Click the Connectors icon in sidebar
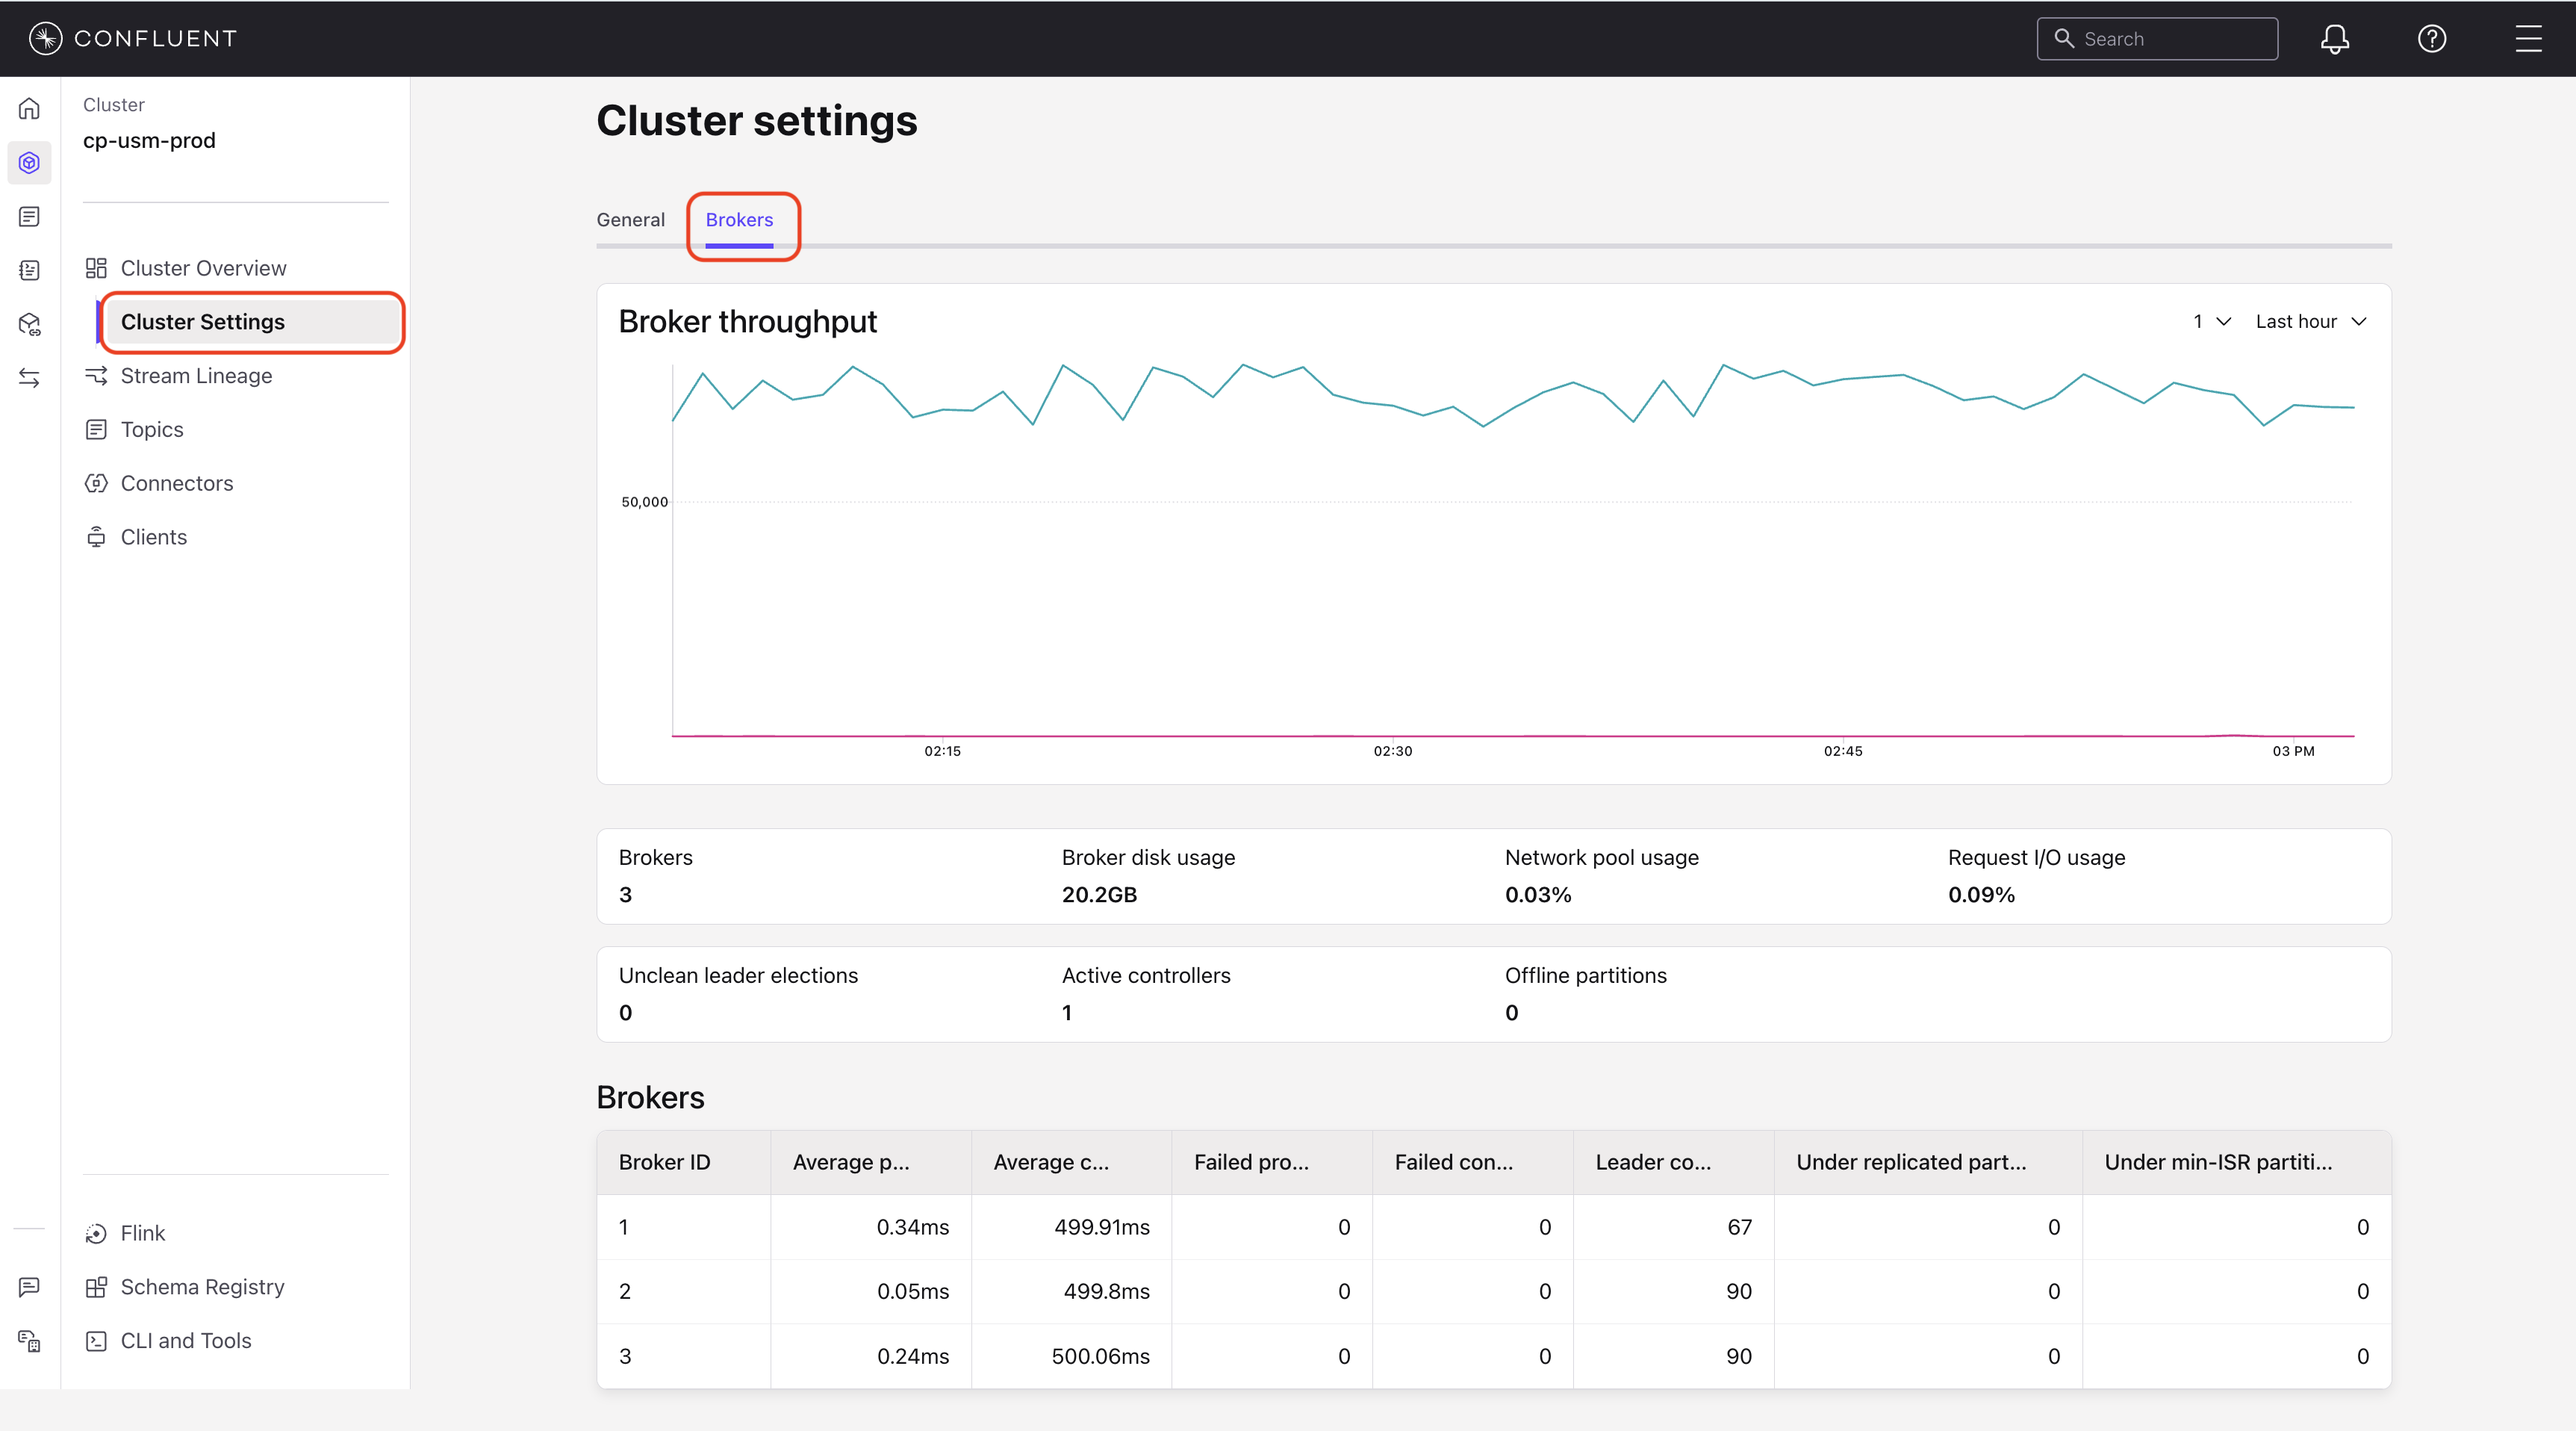Viewport: 2576px width, 1431px height. [96, 484]
